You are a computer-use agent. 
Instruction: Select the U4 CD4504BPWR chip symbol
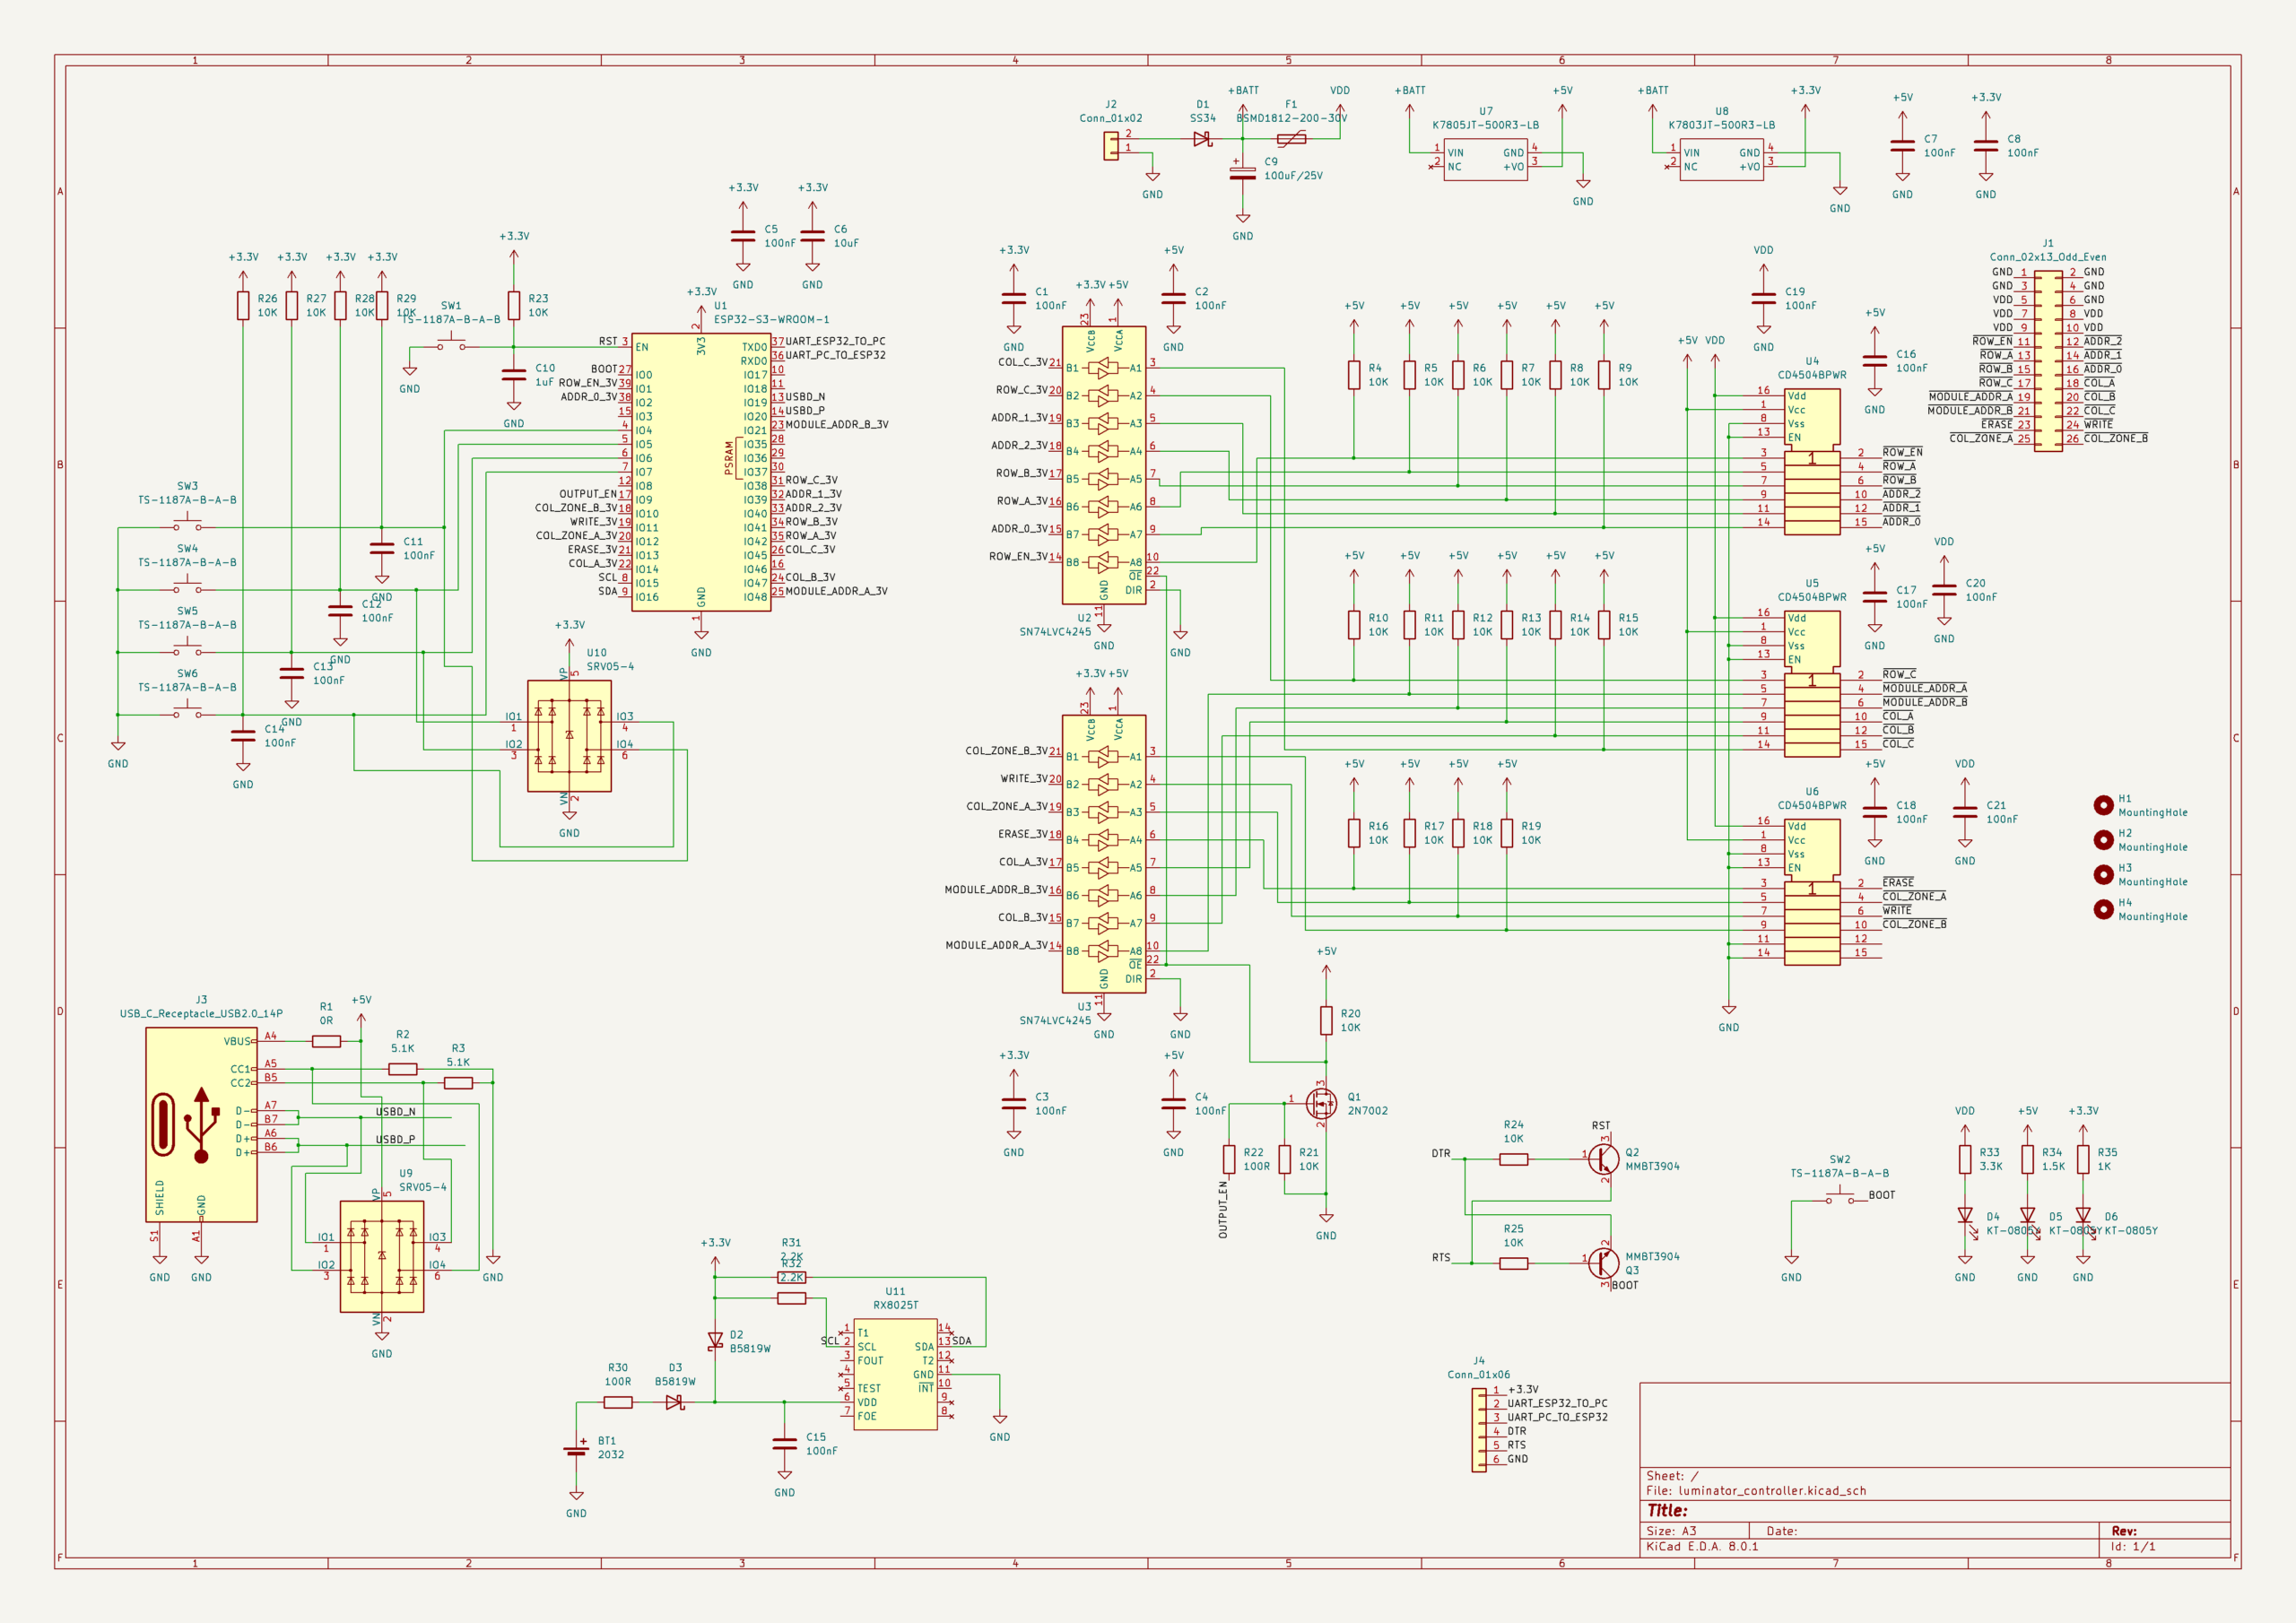1811,462
